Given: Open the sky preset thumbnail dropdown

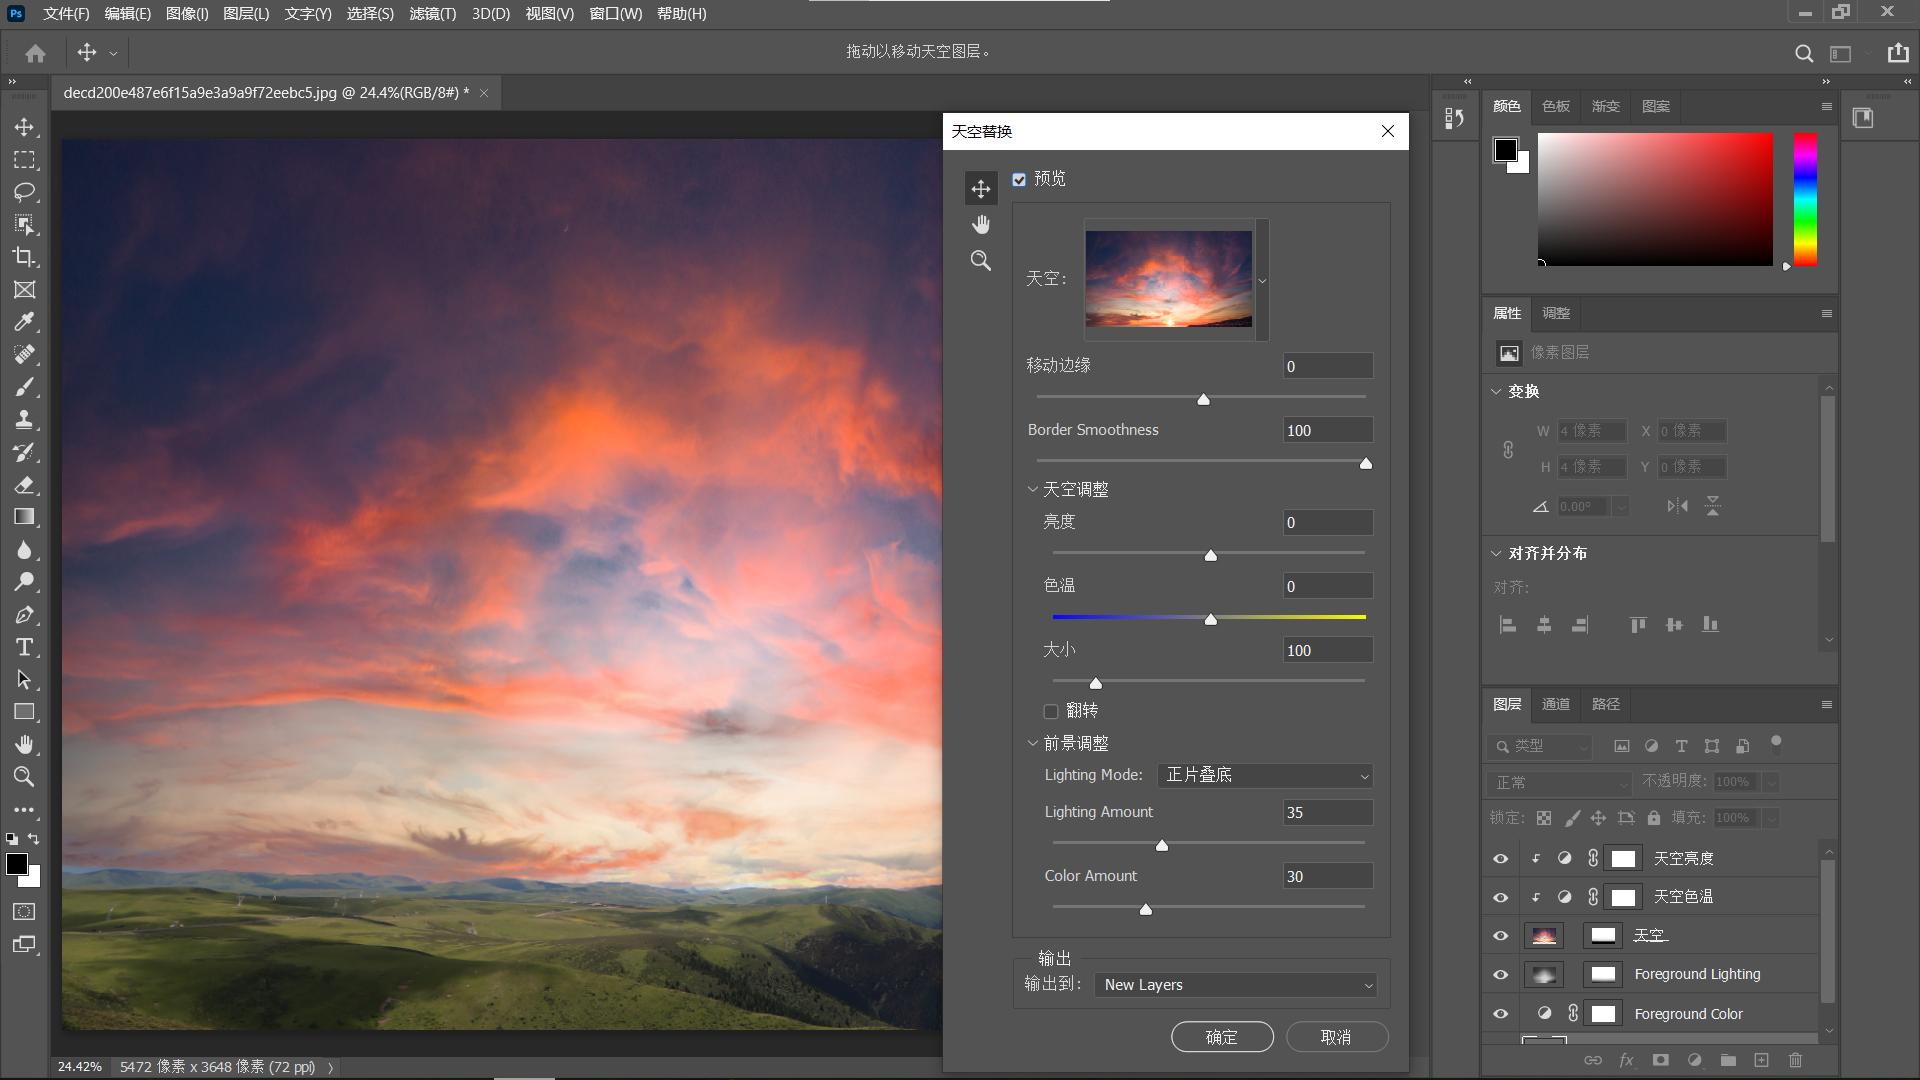Looking at the screenshot, I should 1262,281.
